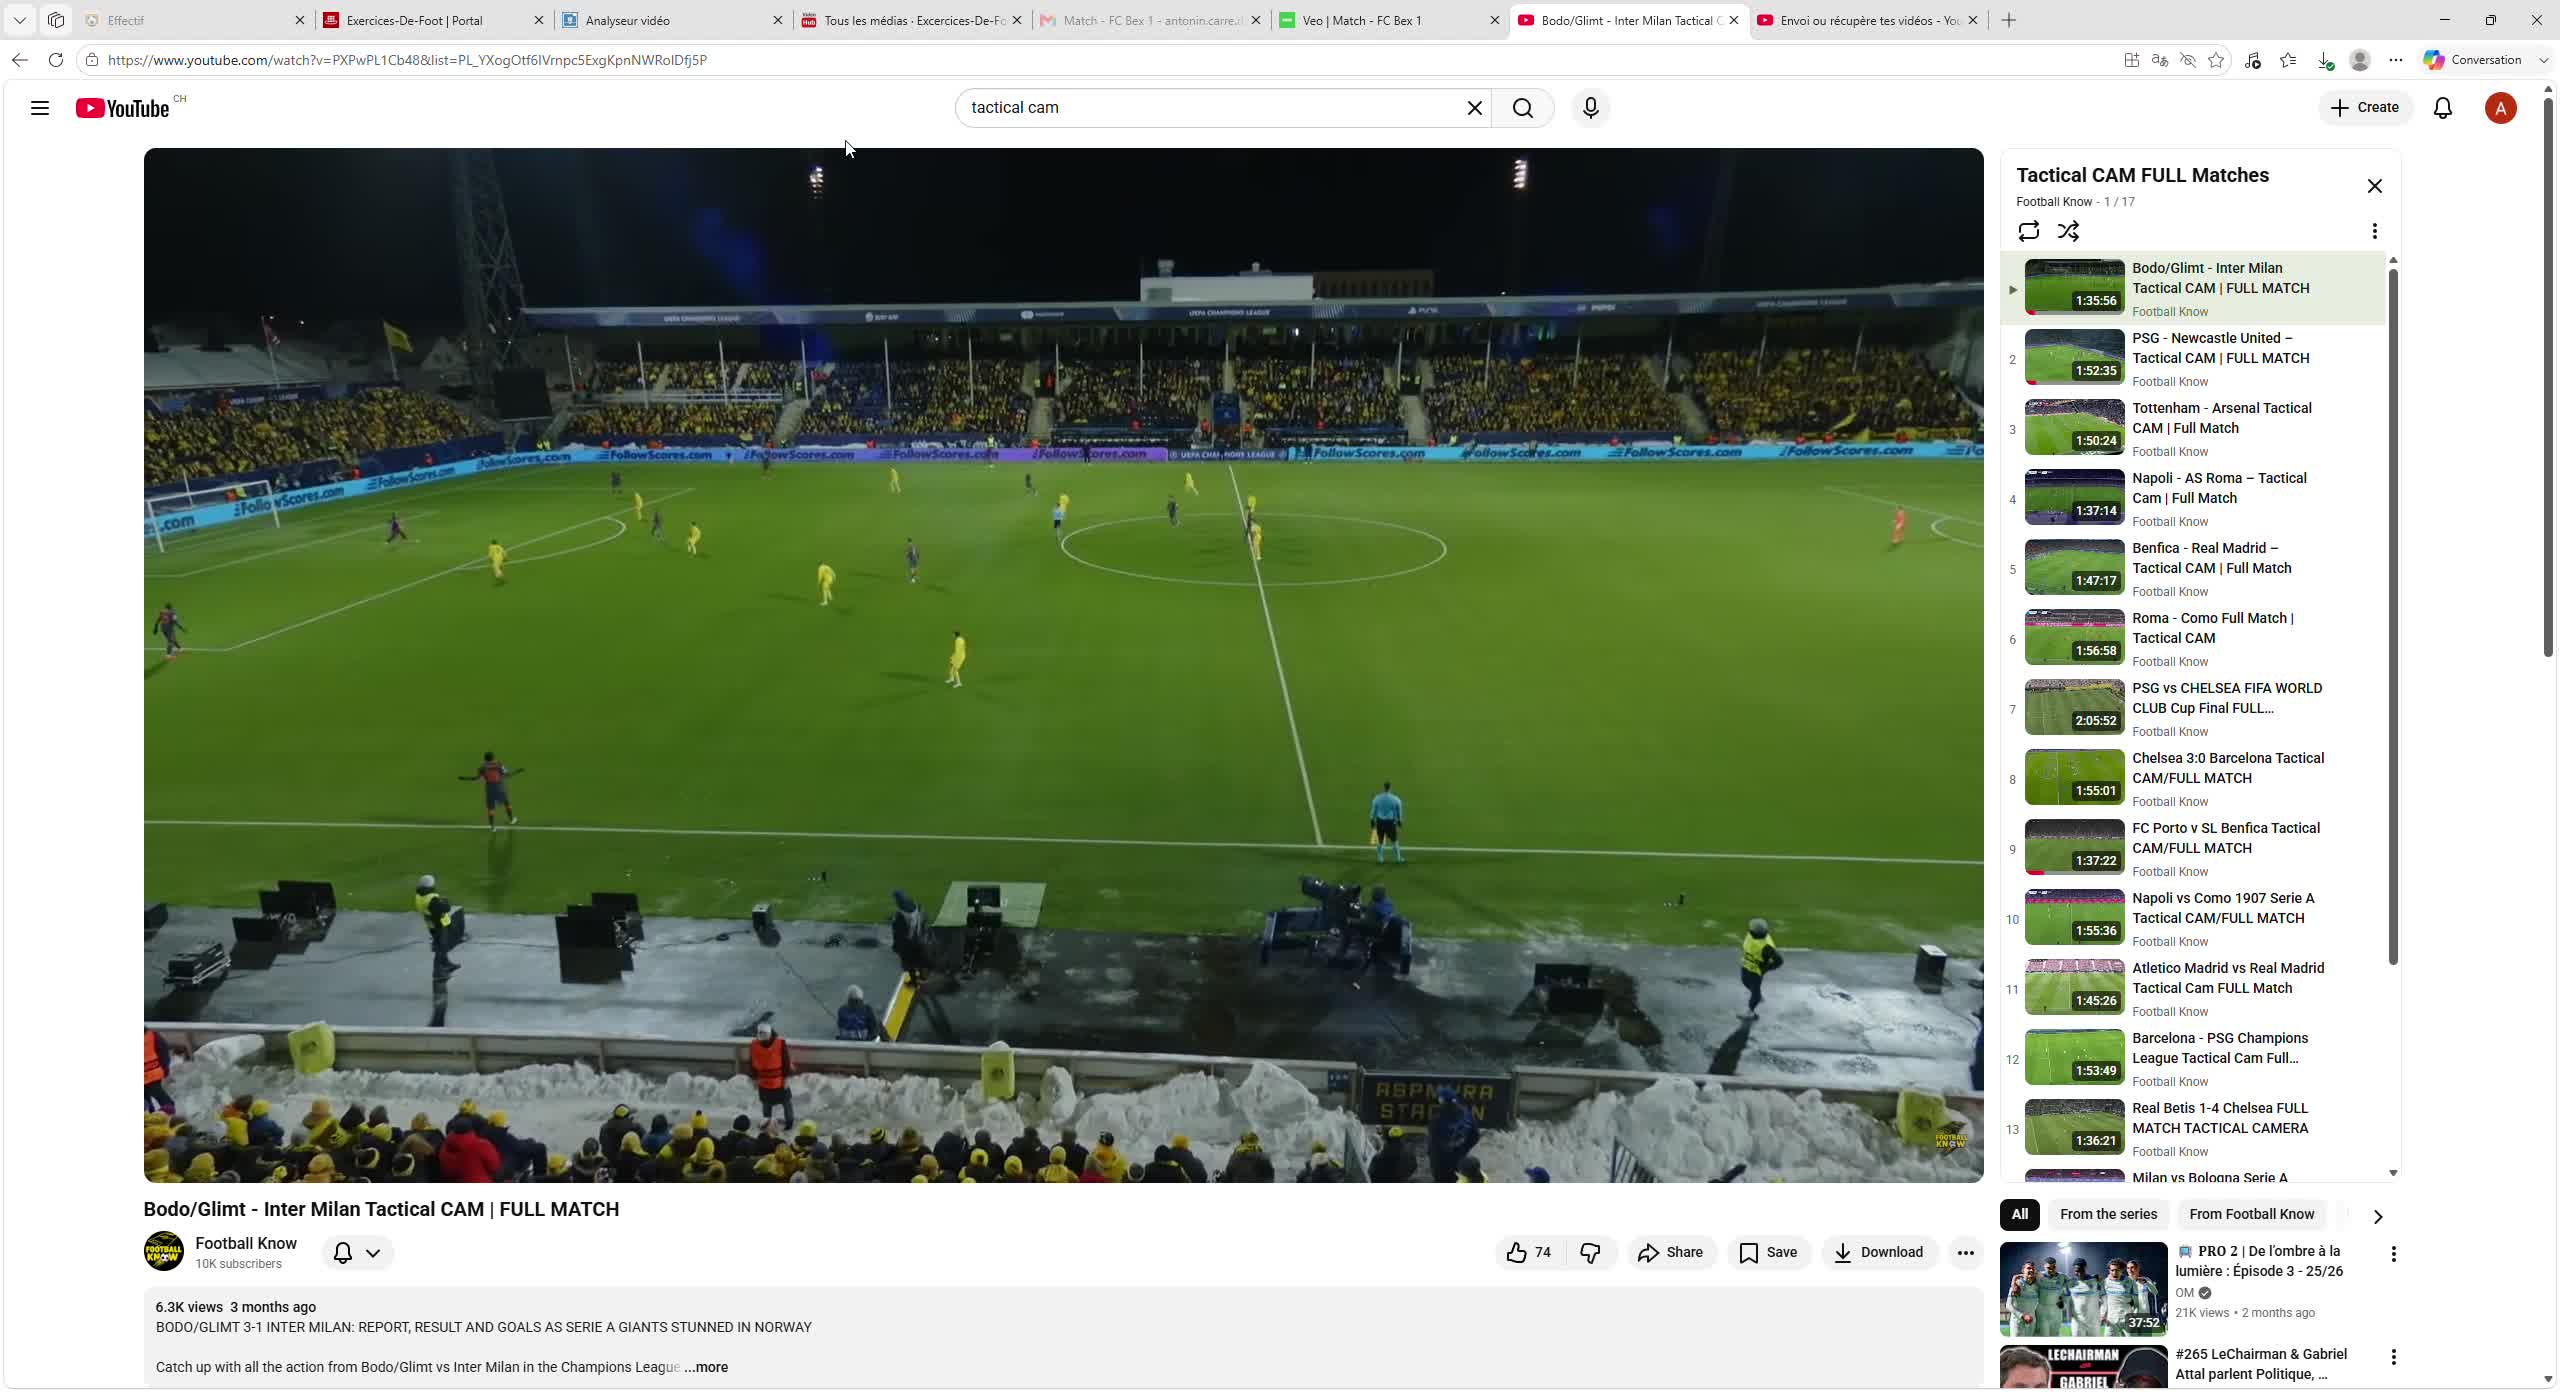Select the From the series chip
The image size is (2560, 1392).
pyautogui.click(x=2108, y=1214)
